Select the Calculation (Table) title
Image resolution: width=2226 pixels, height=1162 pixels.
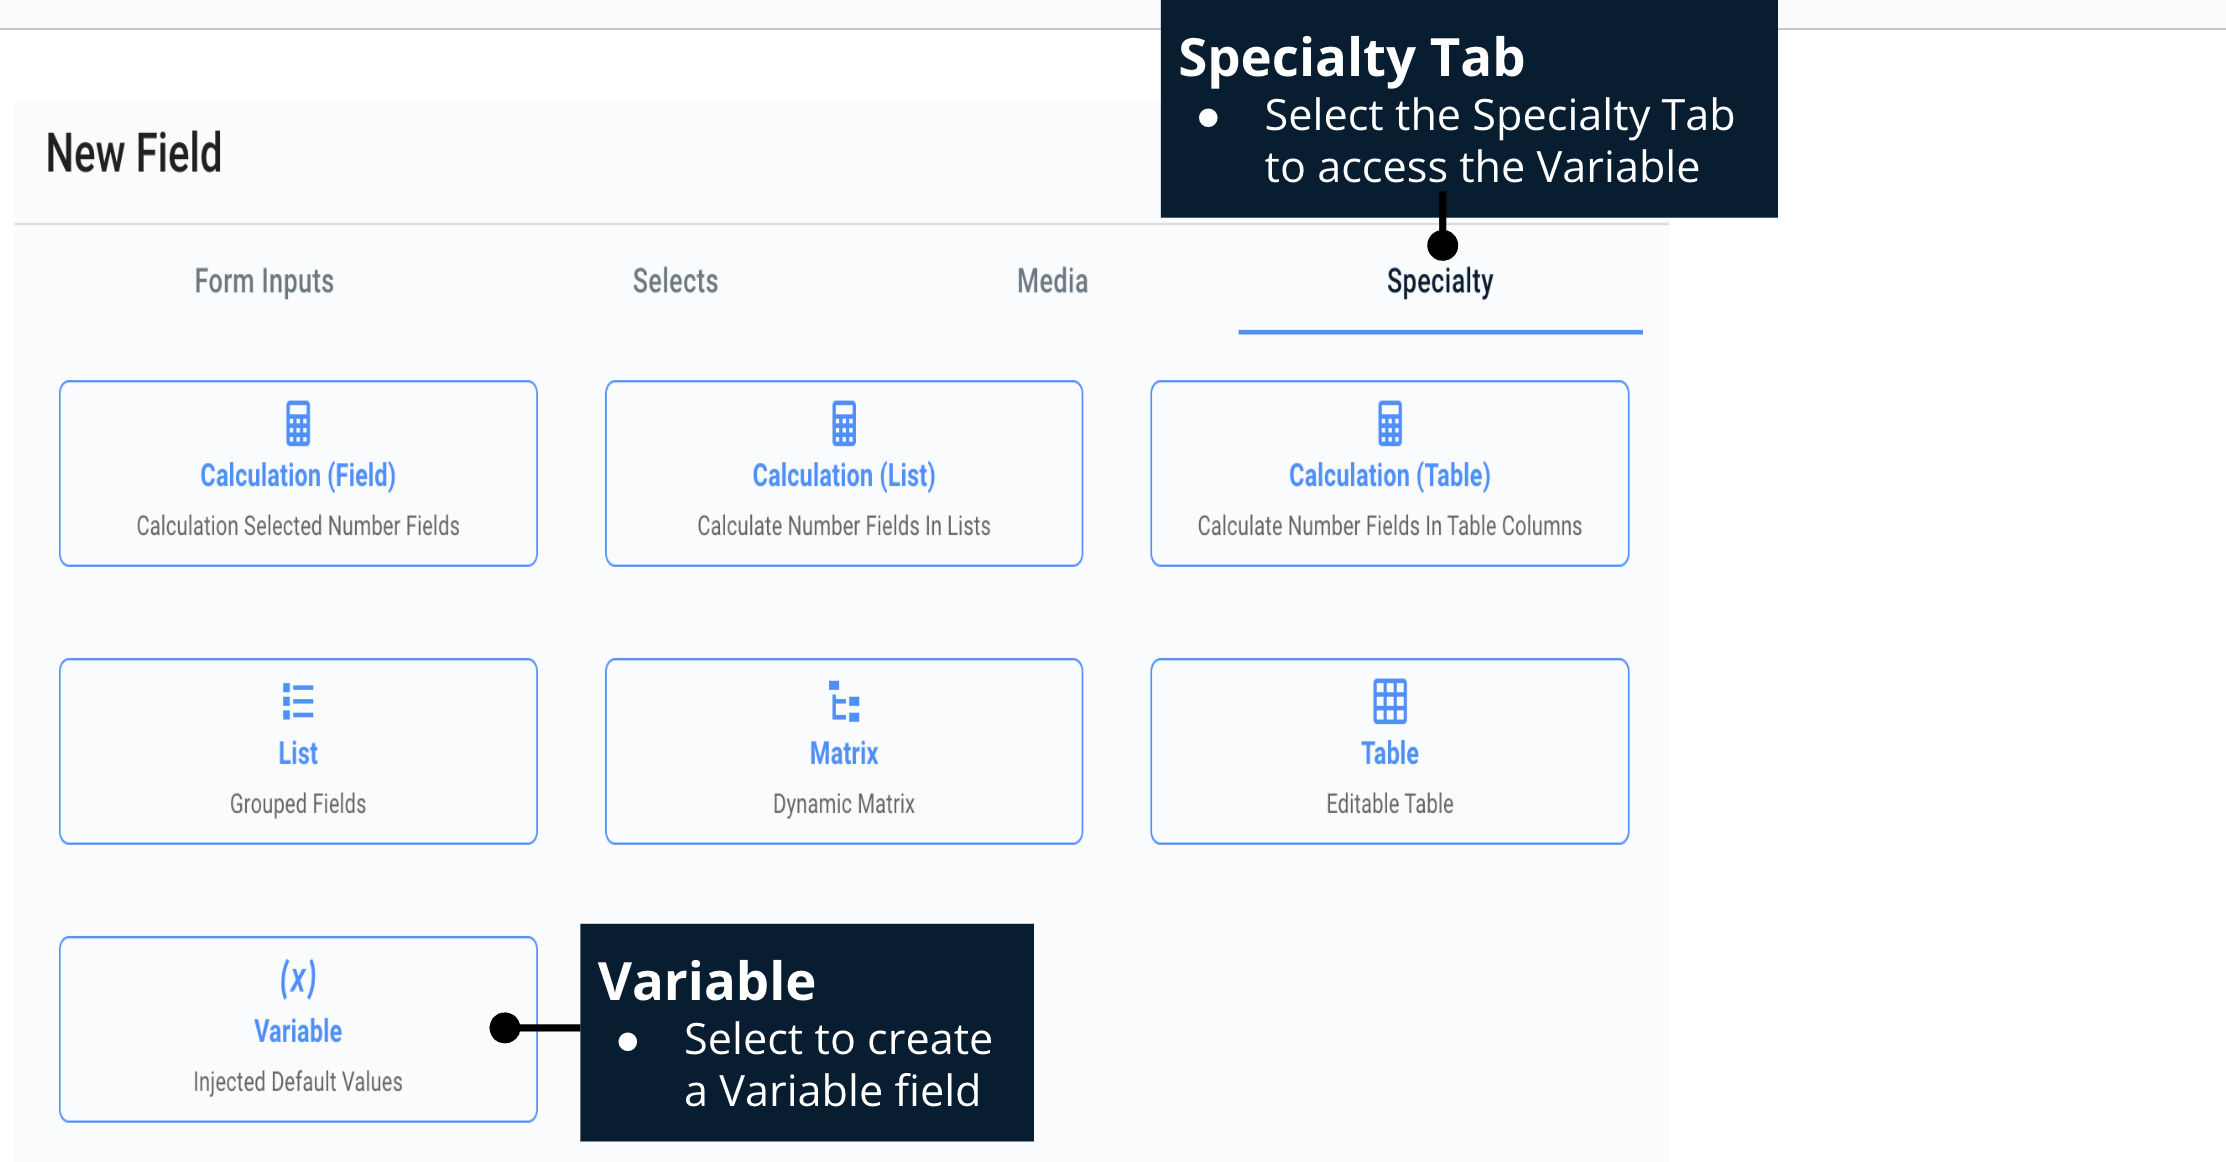1389,475
